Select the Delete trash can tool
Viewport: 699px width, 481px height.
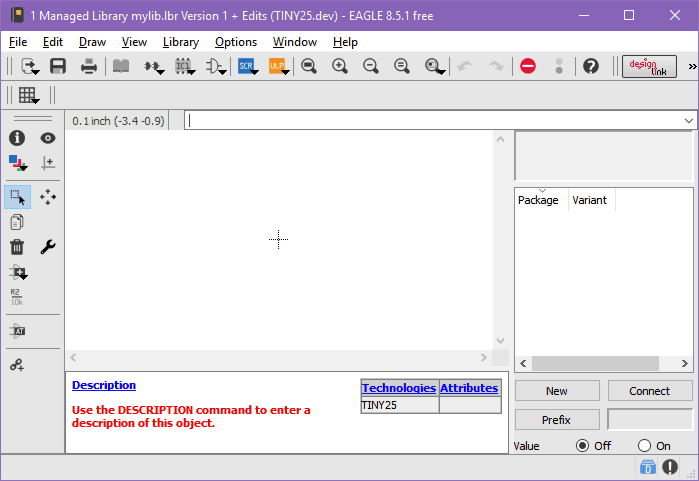click(17, 247)
